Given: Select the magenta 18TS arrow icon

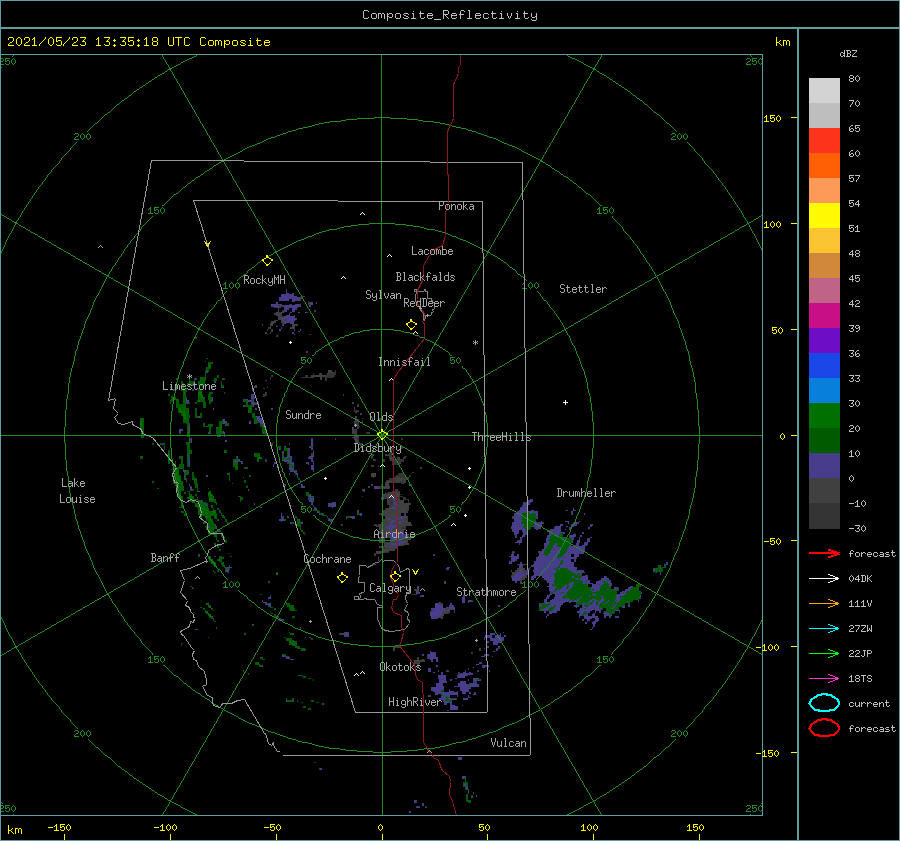Looking at the screenshot, I should click(x=824, y=679).
